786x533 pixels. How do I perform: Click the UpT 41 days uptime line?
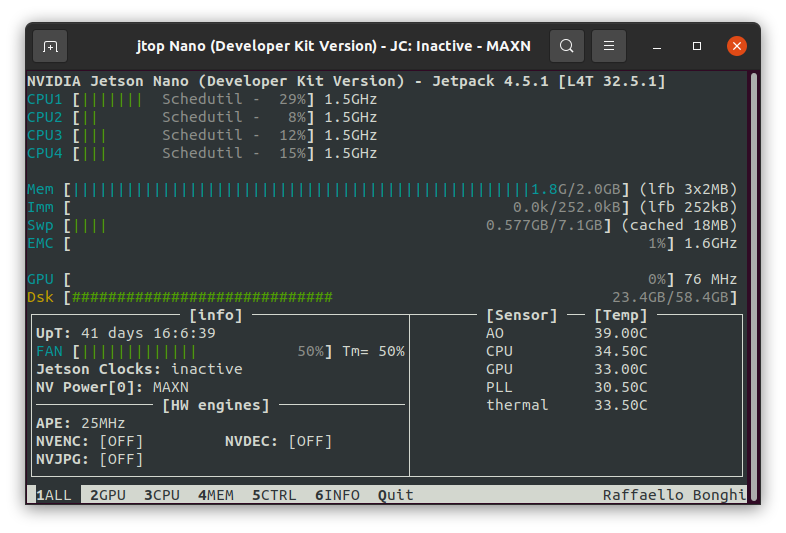(x=126, y=333)
